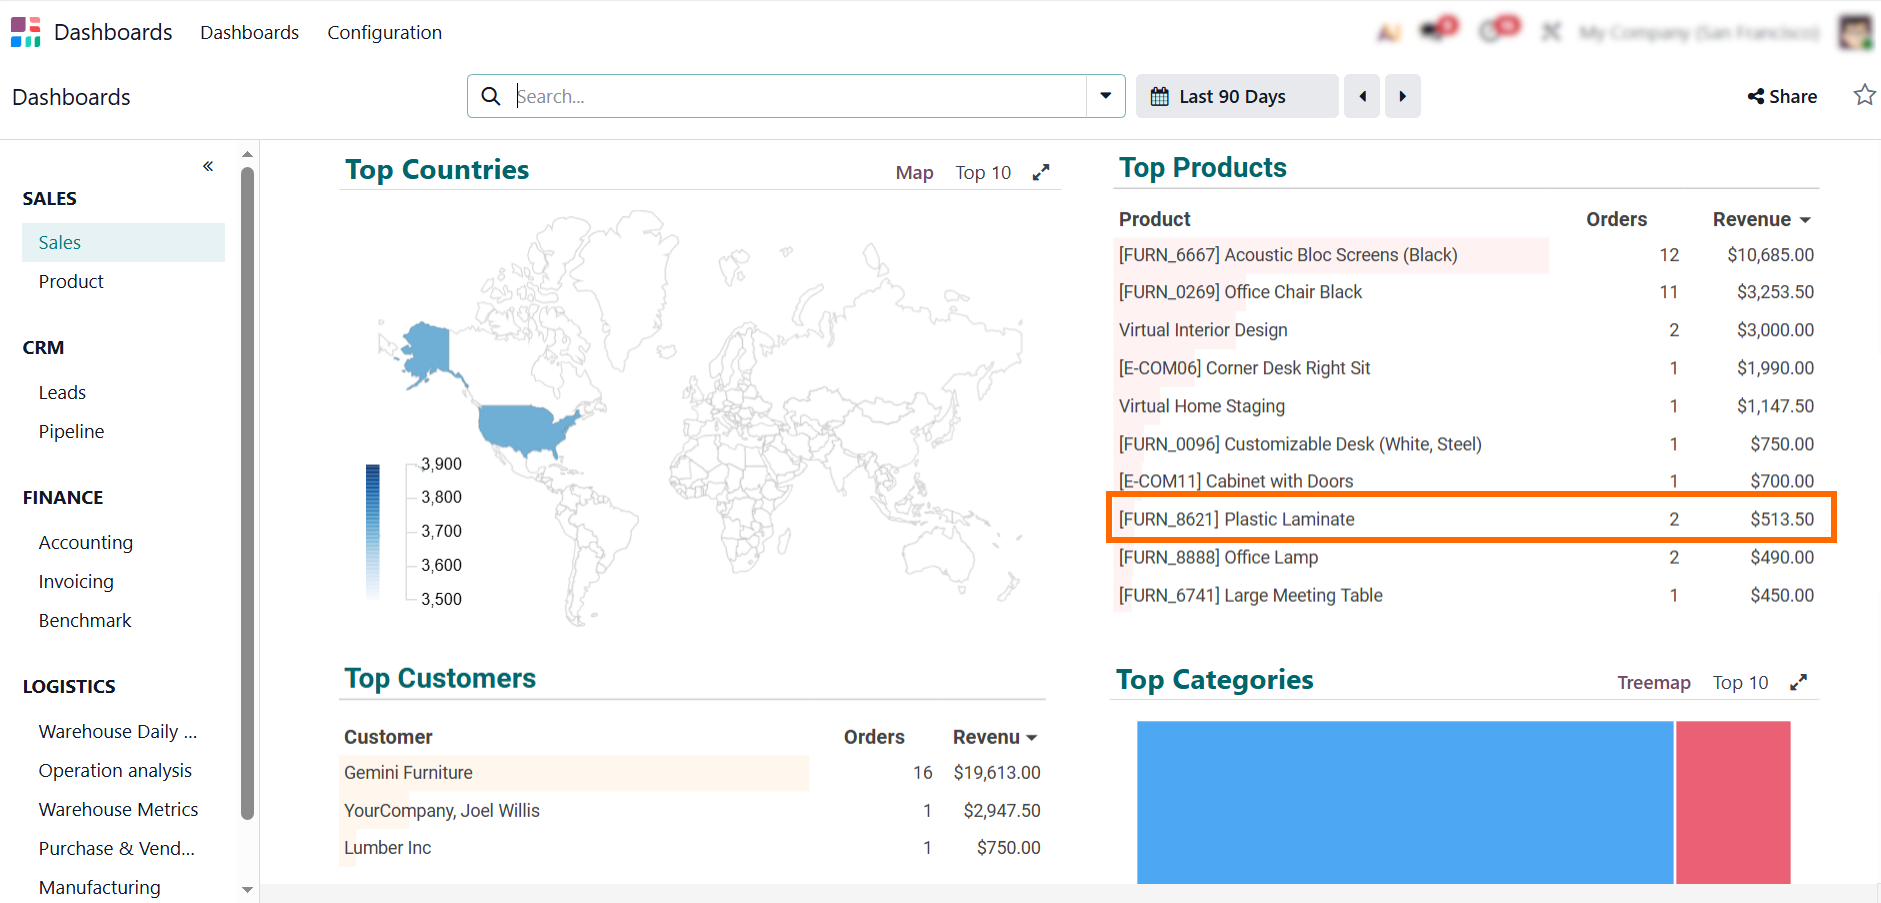Open the search options dropdown arrow

[1105, 96]
